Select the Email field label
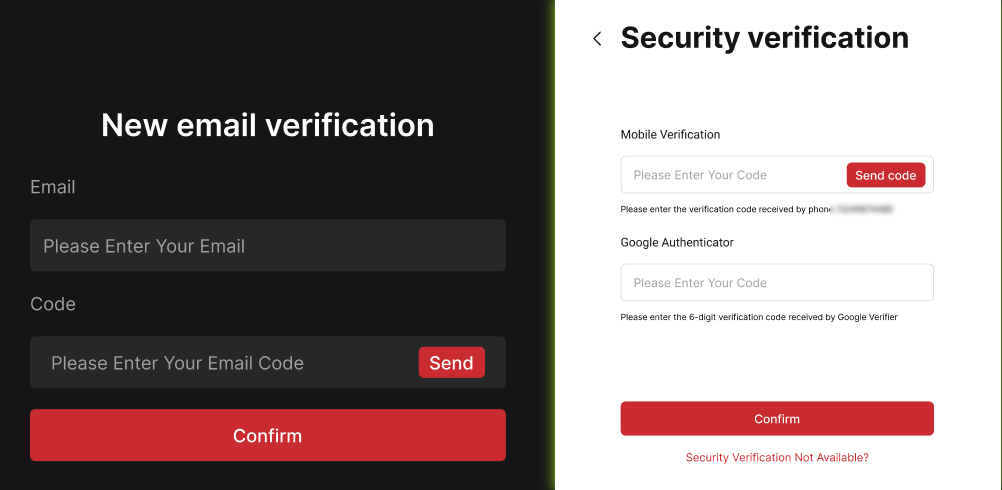The image size is (1002, 490). click(53, 187)
